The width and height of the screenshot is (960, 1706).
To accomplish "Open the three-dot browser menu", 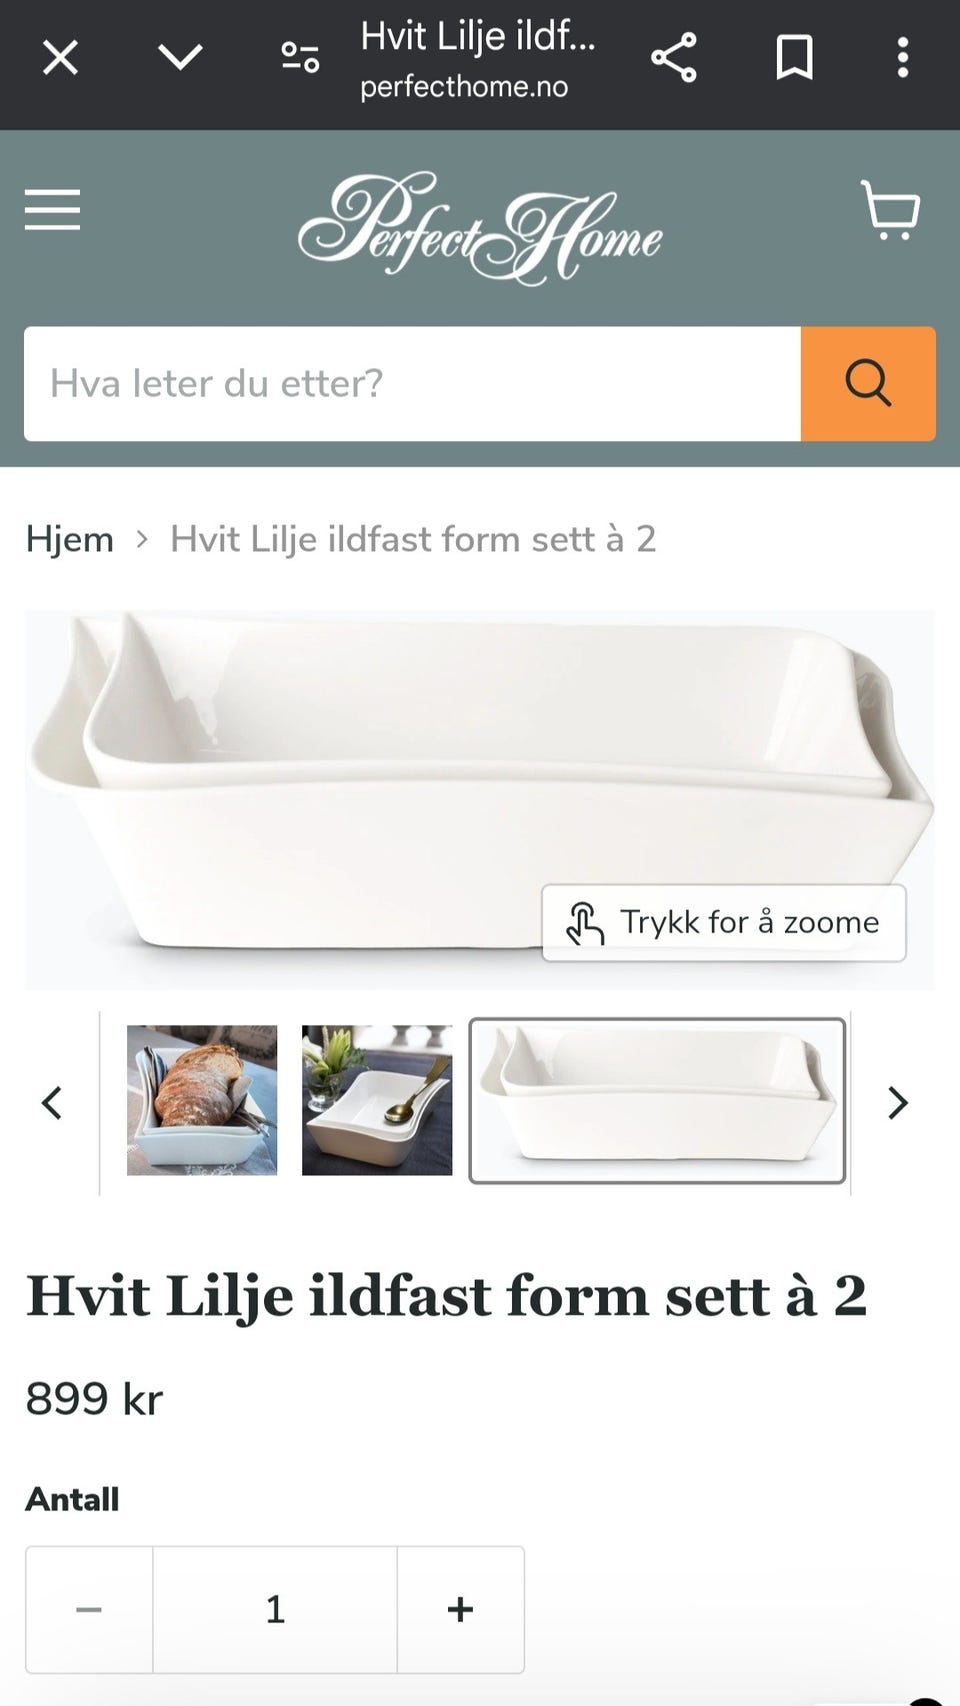I will tap(903, 58).
